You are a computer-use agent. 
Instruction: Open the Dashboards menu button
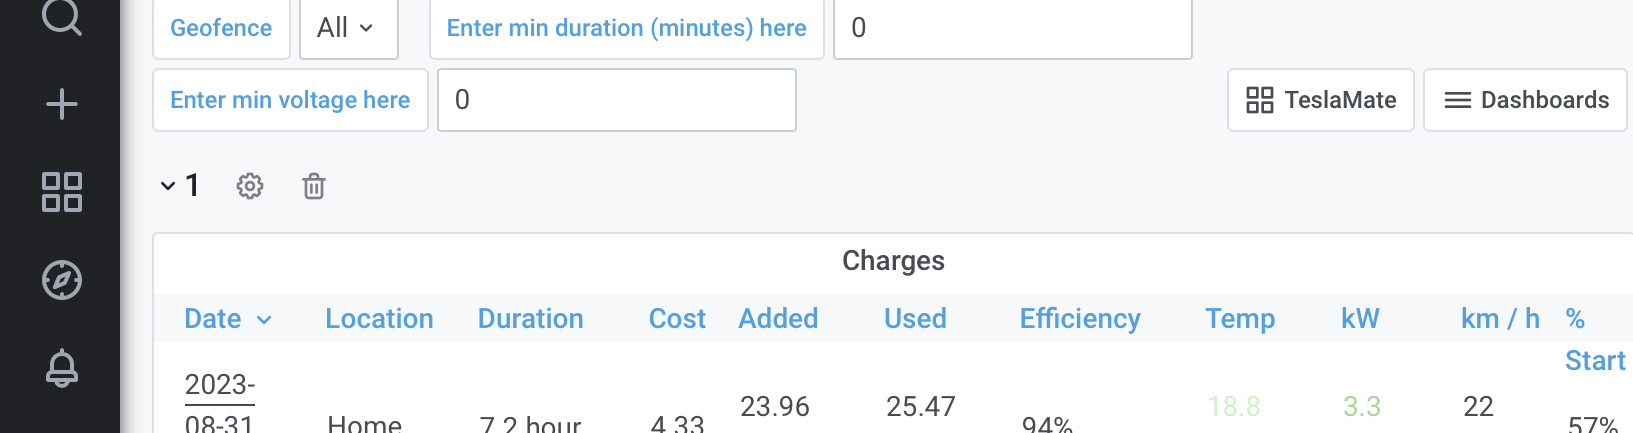point(1525,100)
